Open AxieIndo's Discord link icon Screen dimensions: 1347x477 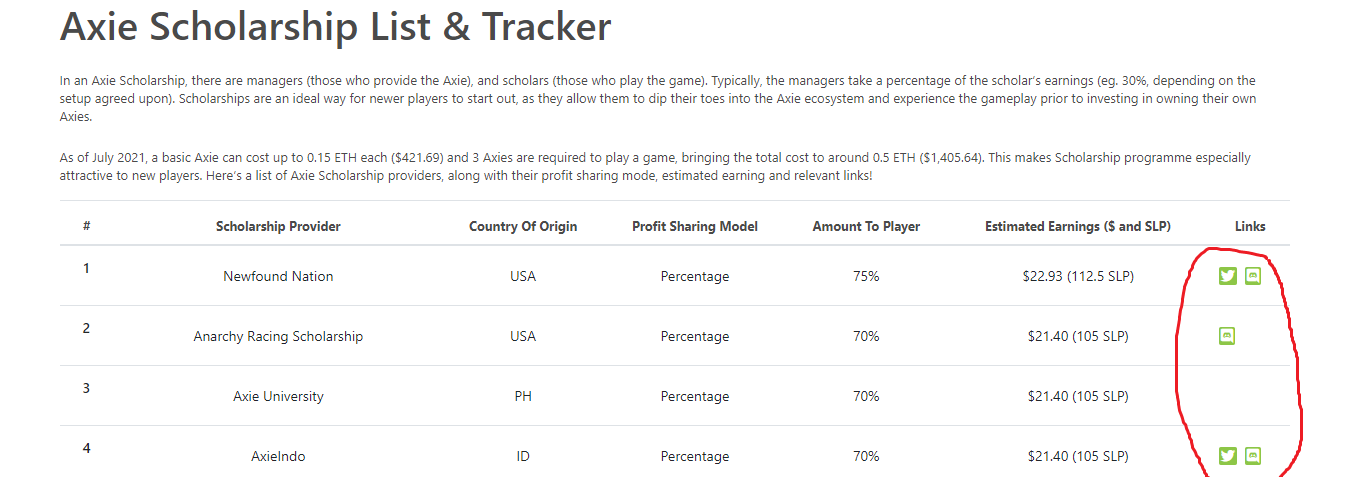point(1252,456)
